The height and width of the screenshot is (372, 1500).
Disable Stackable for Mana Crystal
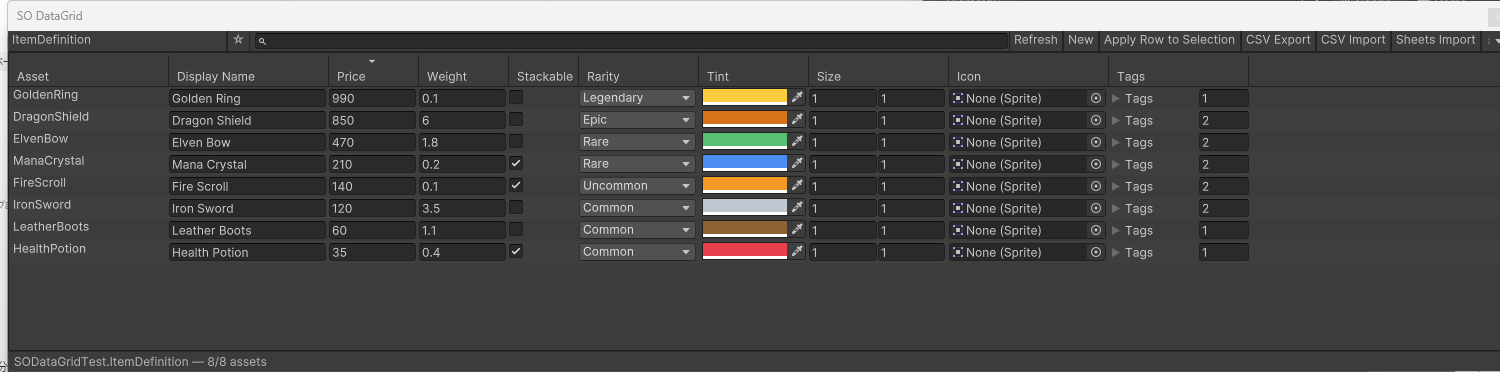pos(516,163)
